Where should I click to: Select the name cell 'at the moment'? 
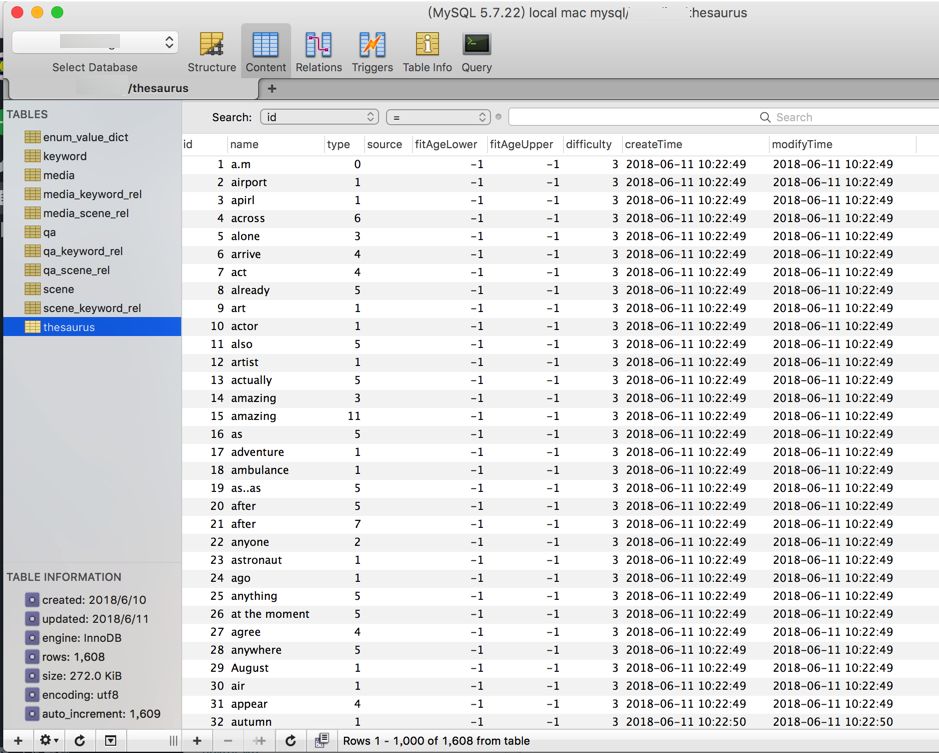pos(270,614)
